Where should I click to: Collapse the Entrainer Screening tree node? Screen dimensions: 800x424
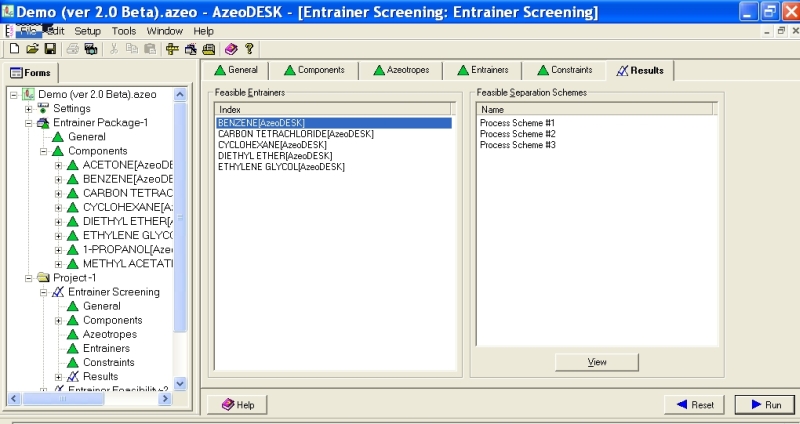(x=44, y=292)
